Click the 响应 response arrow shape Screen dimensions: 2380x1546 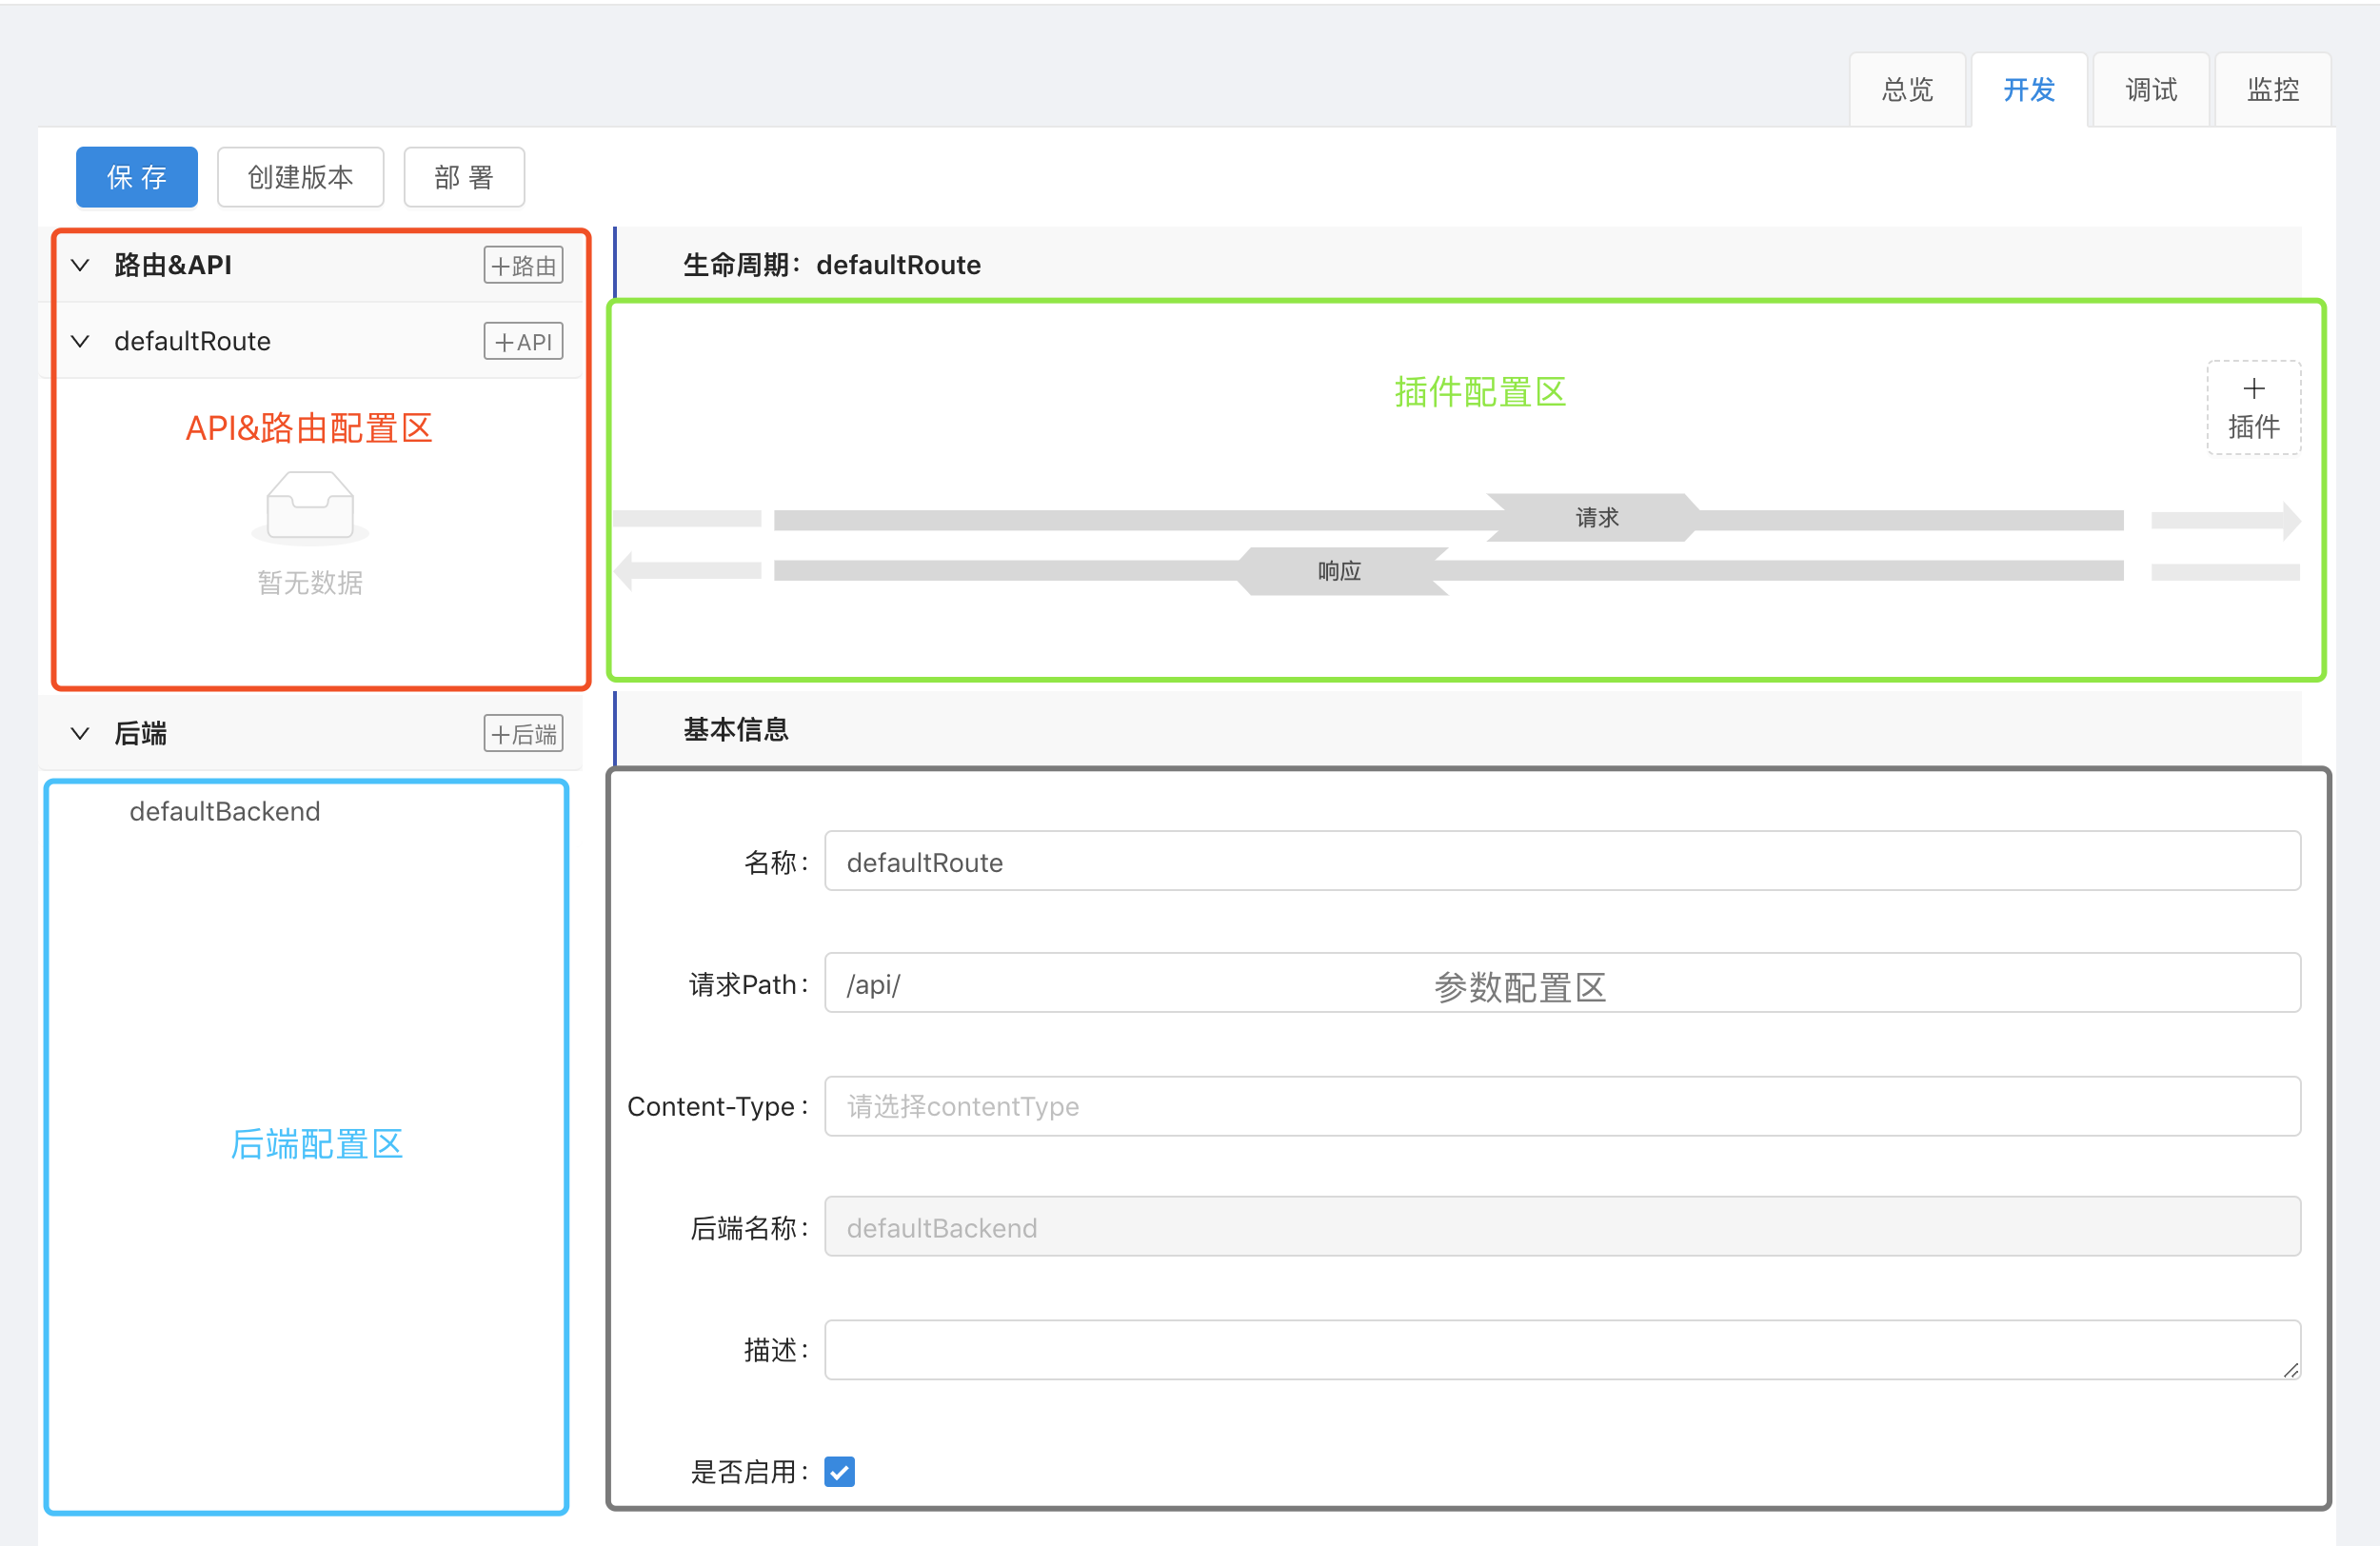[x=1339, y=571]
